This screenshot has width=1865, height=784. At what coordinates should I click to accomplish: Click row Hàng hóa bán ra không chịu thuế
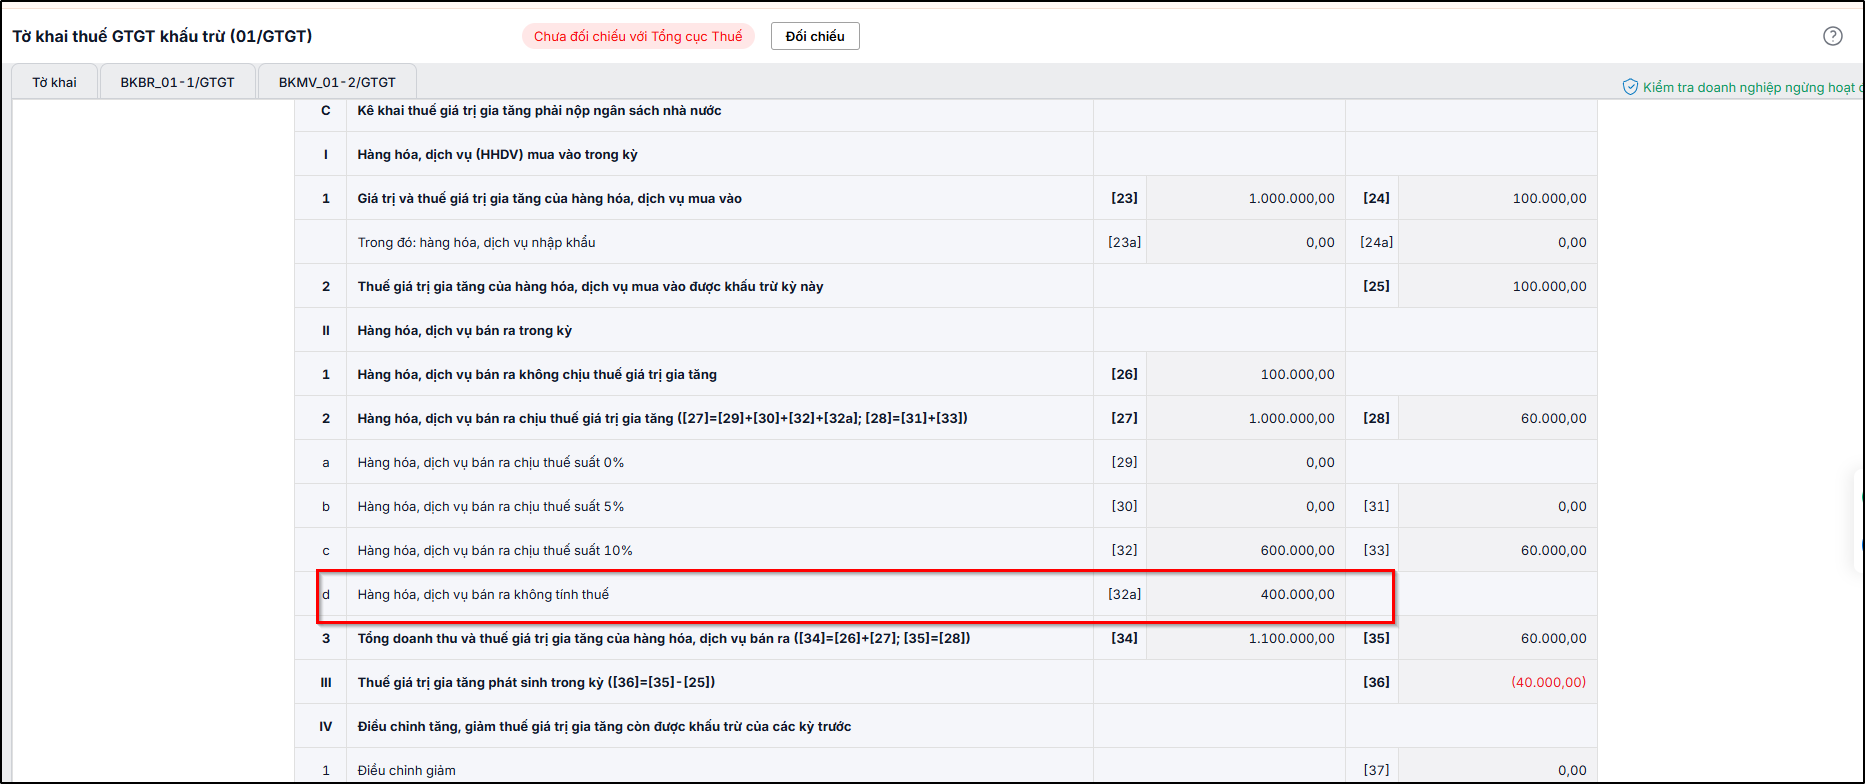(945, 374)
